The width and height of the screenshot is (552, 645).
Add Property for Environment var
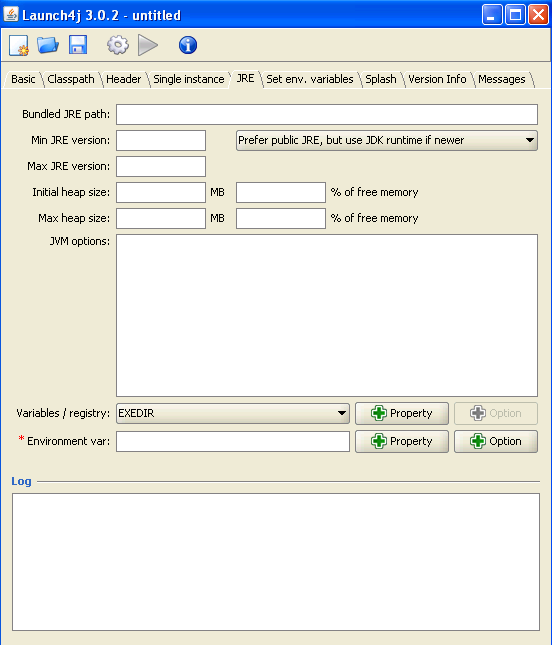402,441
